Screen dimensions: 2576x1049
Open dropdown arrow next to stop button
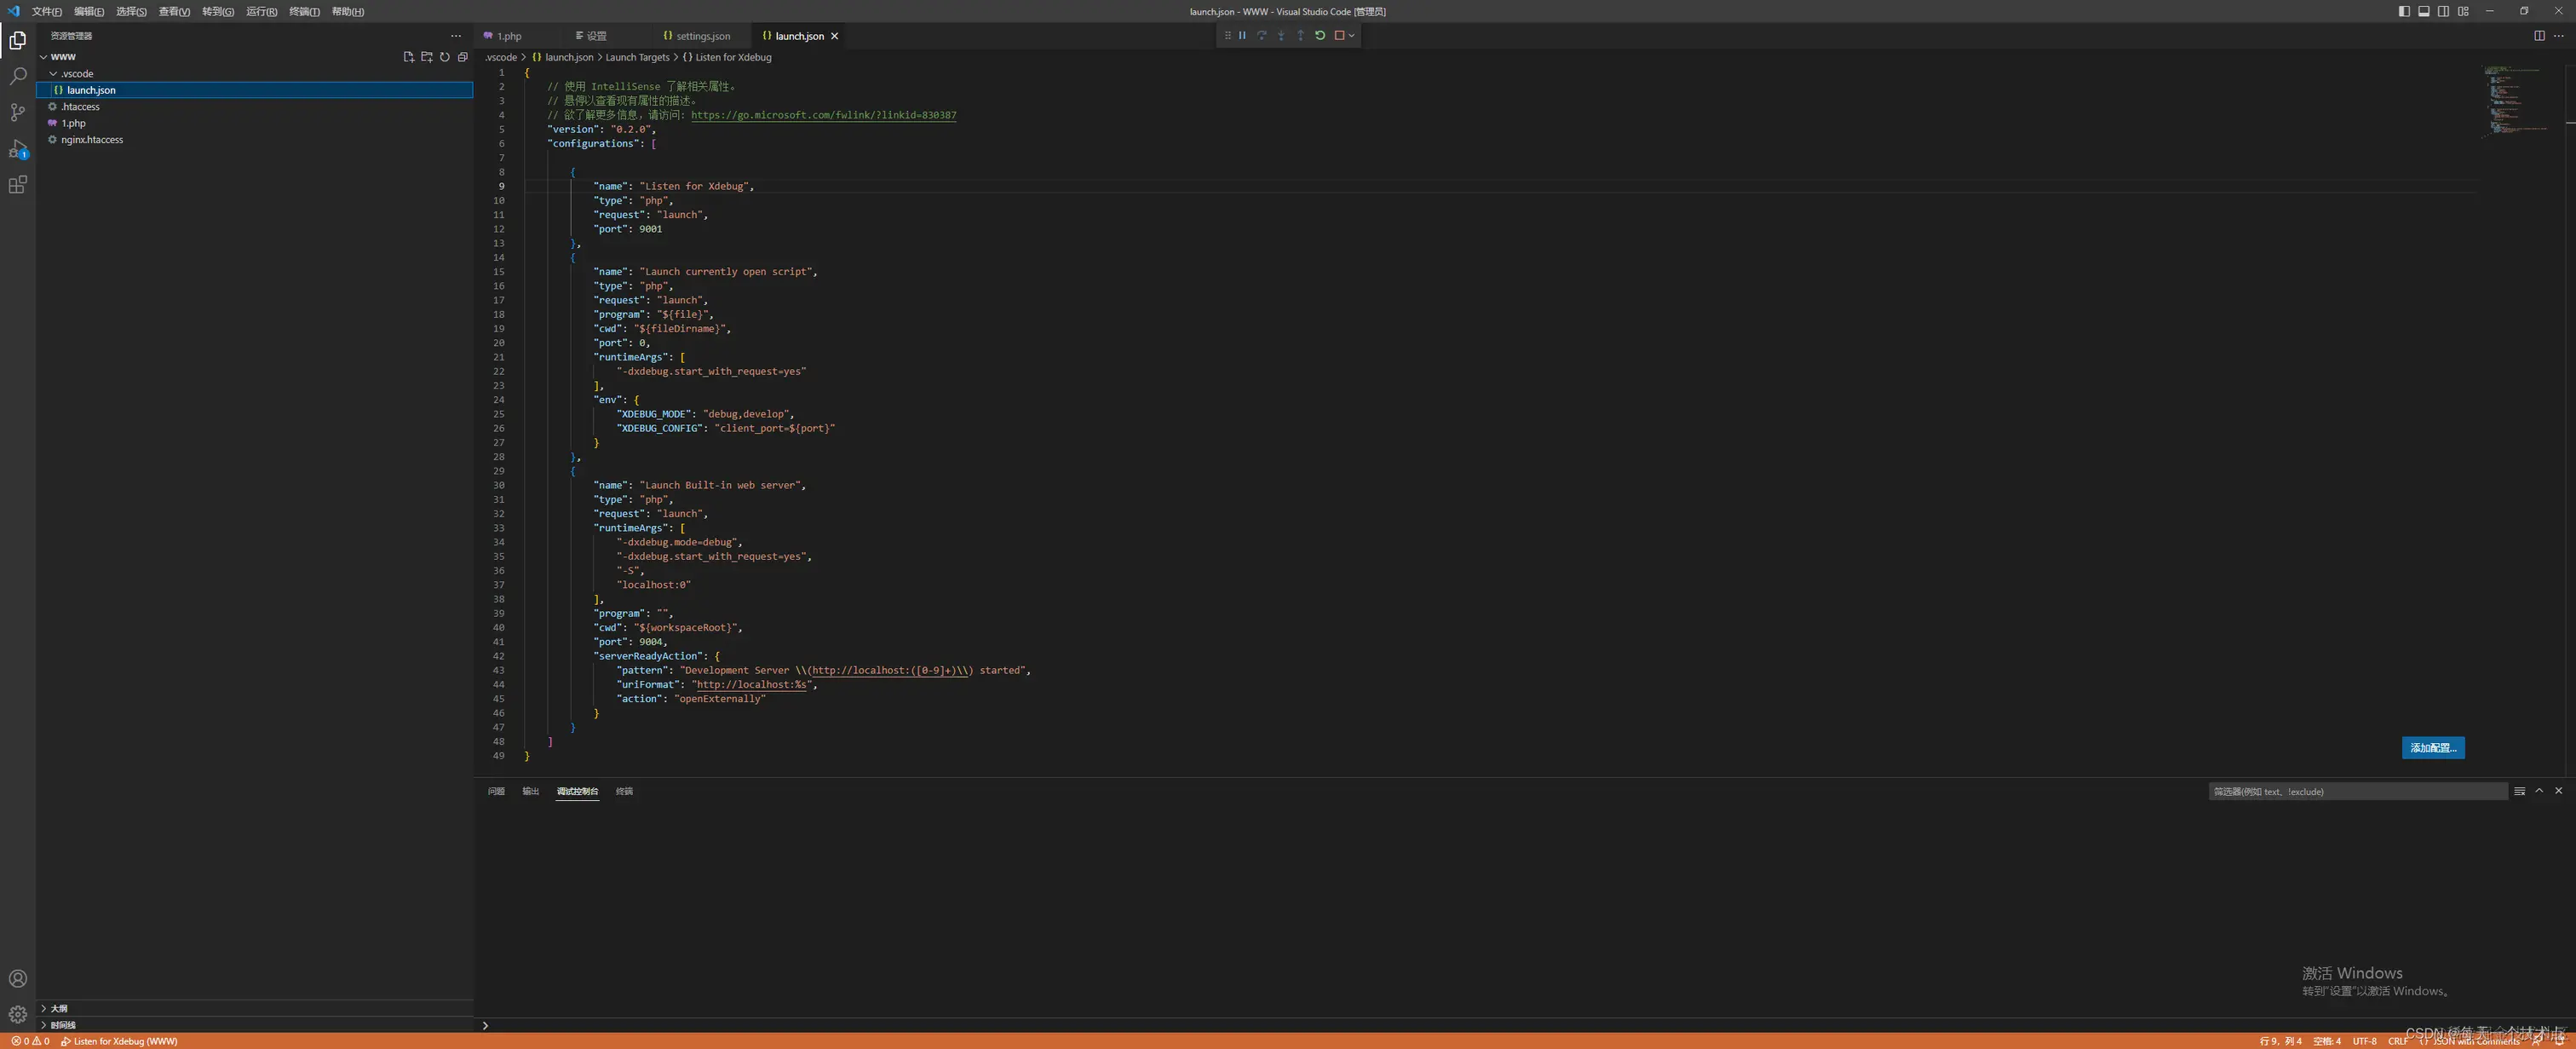pyautogui.click(x=1352, y=35)
